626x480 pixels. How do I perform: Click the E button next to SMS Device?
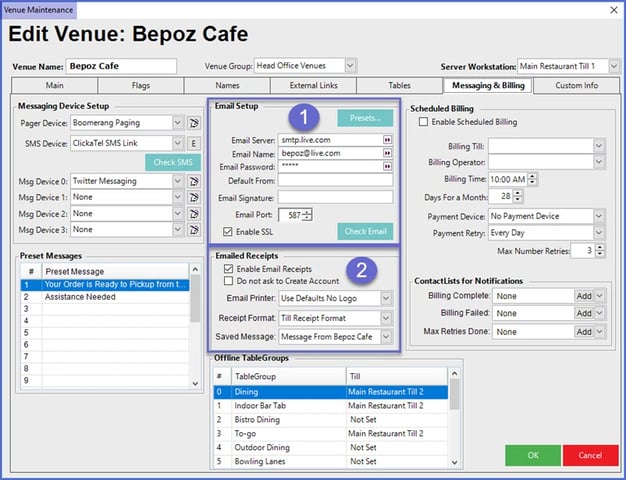194,142
